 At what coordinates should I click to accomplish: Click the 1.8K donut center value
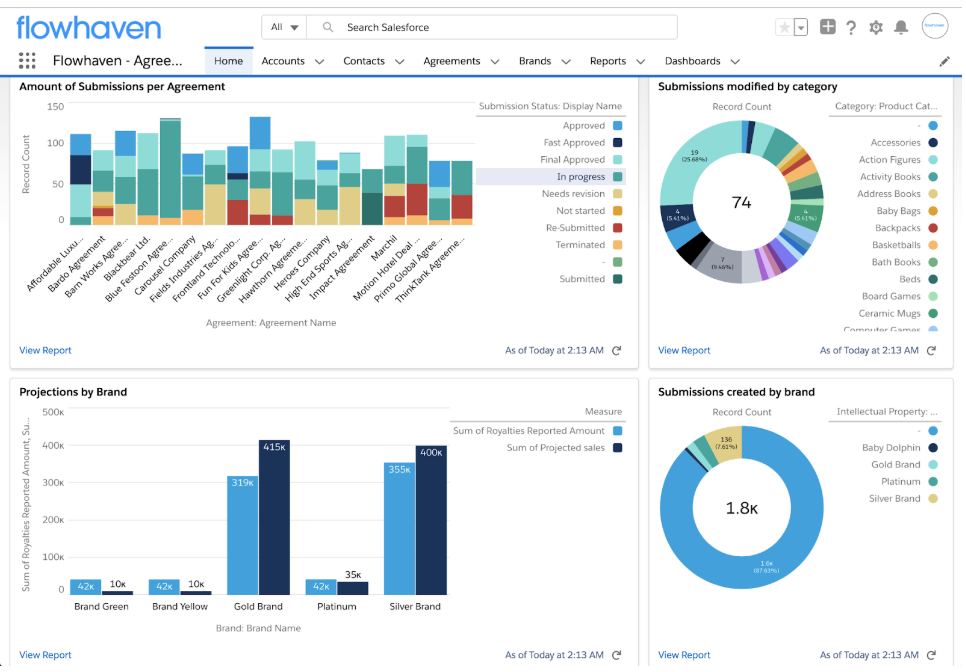click(x=741, y=508)
